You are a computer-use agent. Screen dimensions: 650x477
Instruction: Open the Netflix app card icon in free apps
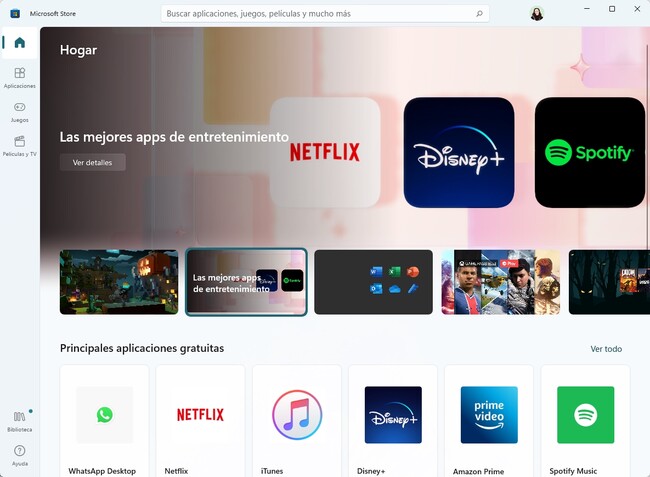pyautogui.click(x=200, y=415)
